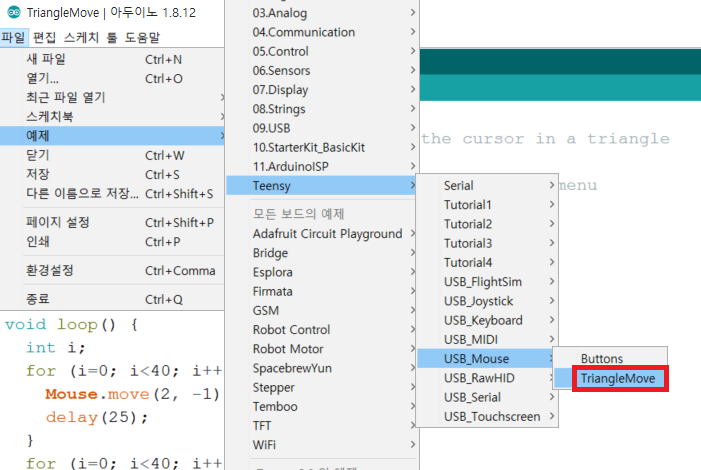
Task: Click 'Mouse.move' in the code editor
Action: 97,394
